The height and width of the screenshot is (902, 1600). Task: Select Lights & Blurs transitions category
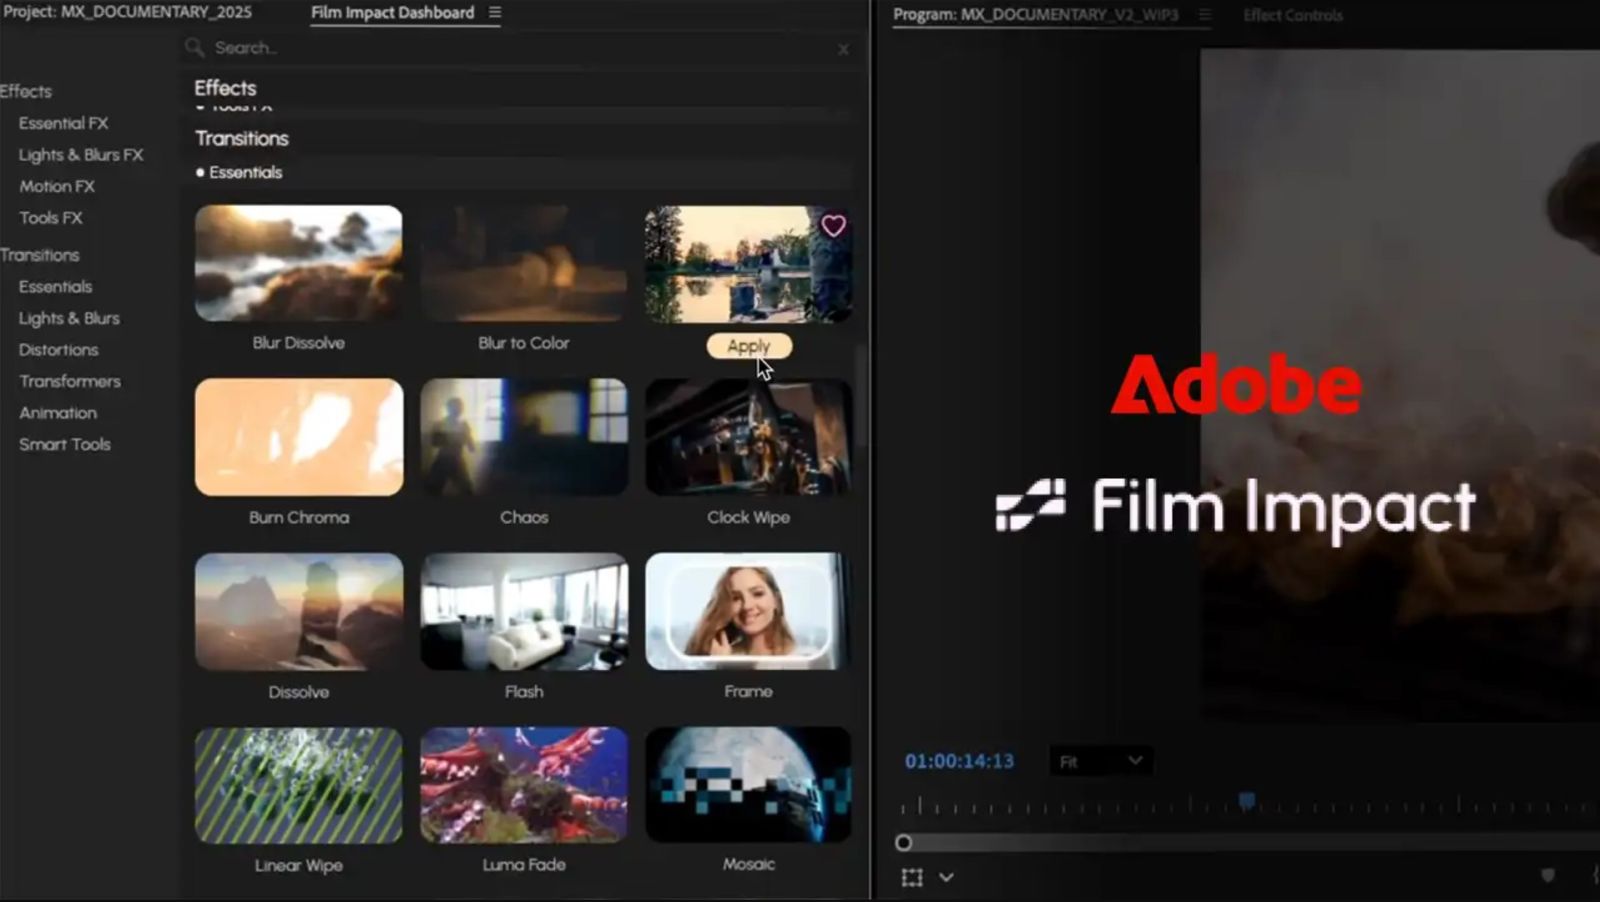click(x=69, y=318)
